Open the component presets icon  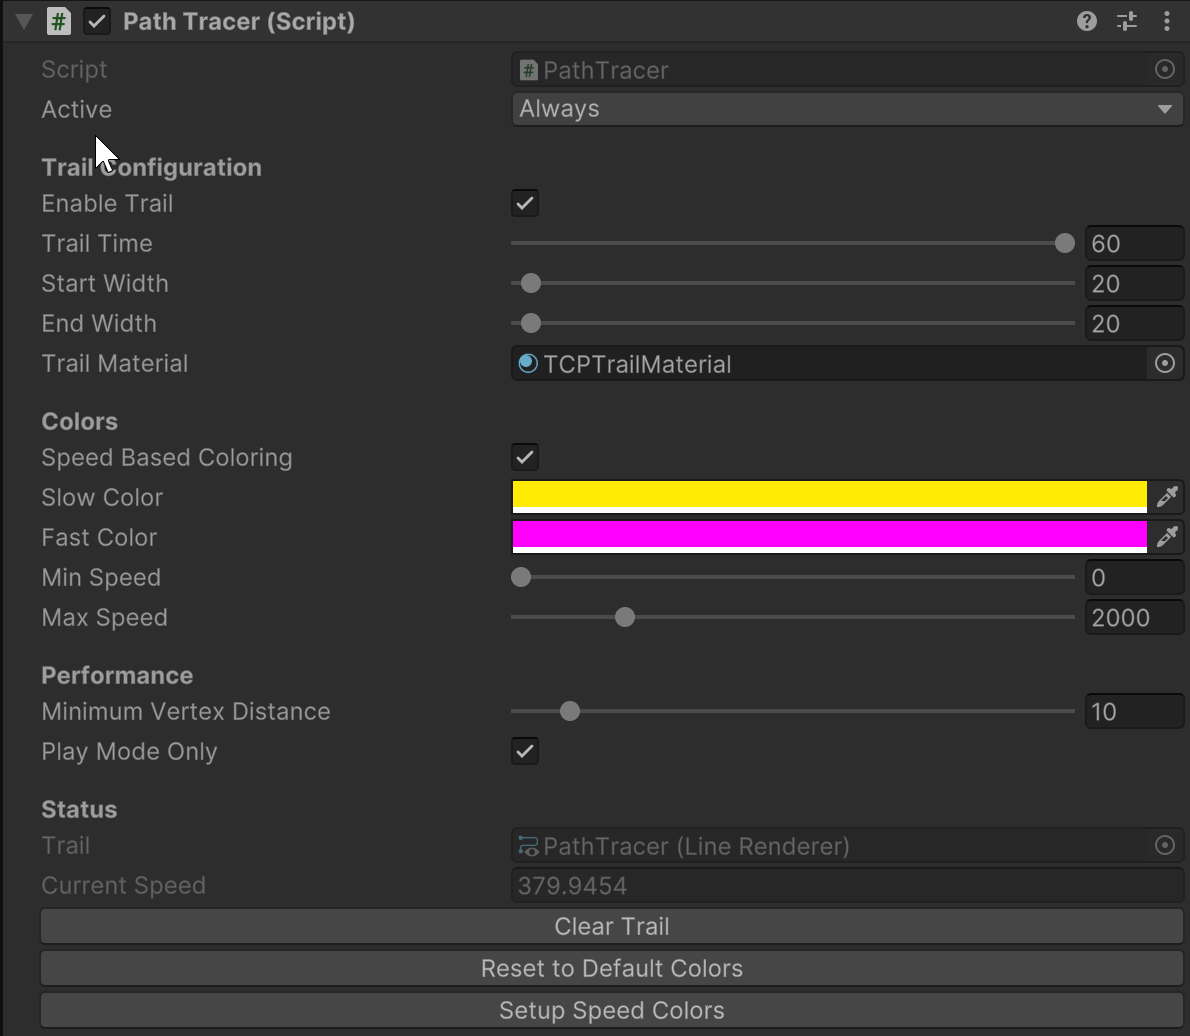click(x=1127, y=21)
